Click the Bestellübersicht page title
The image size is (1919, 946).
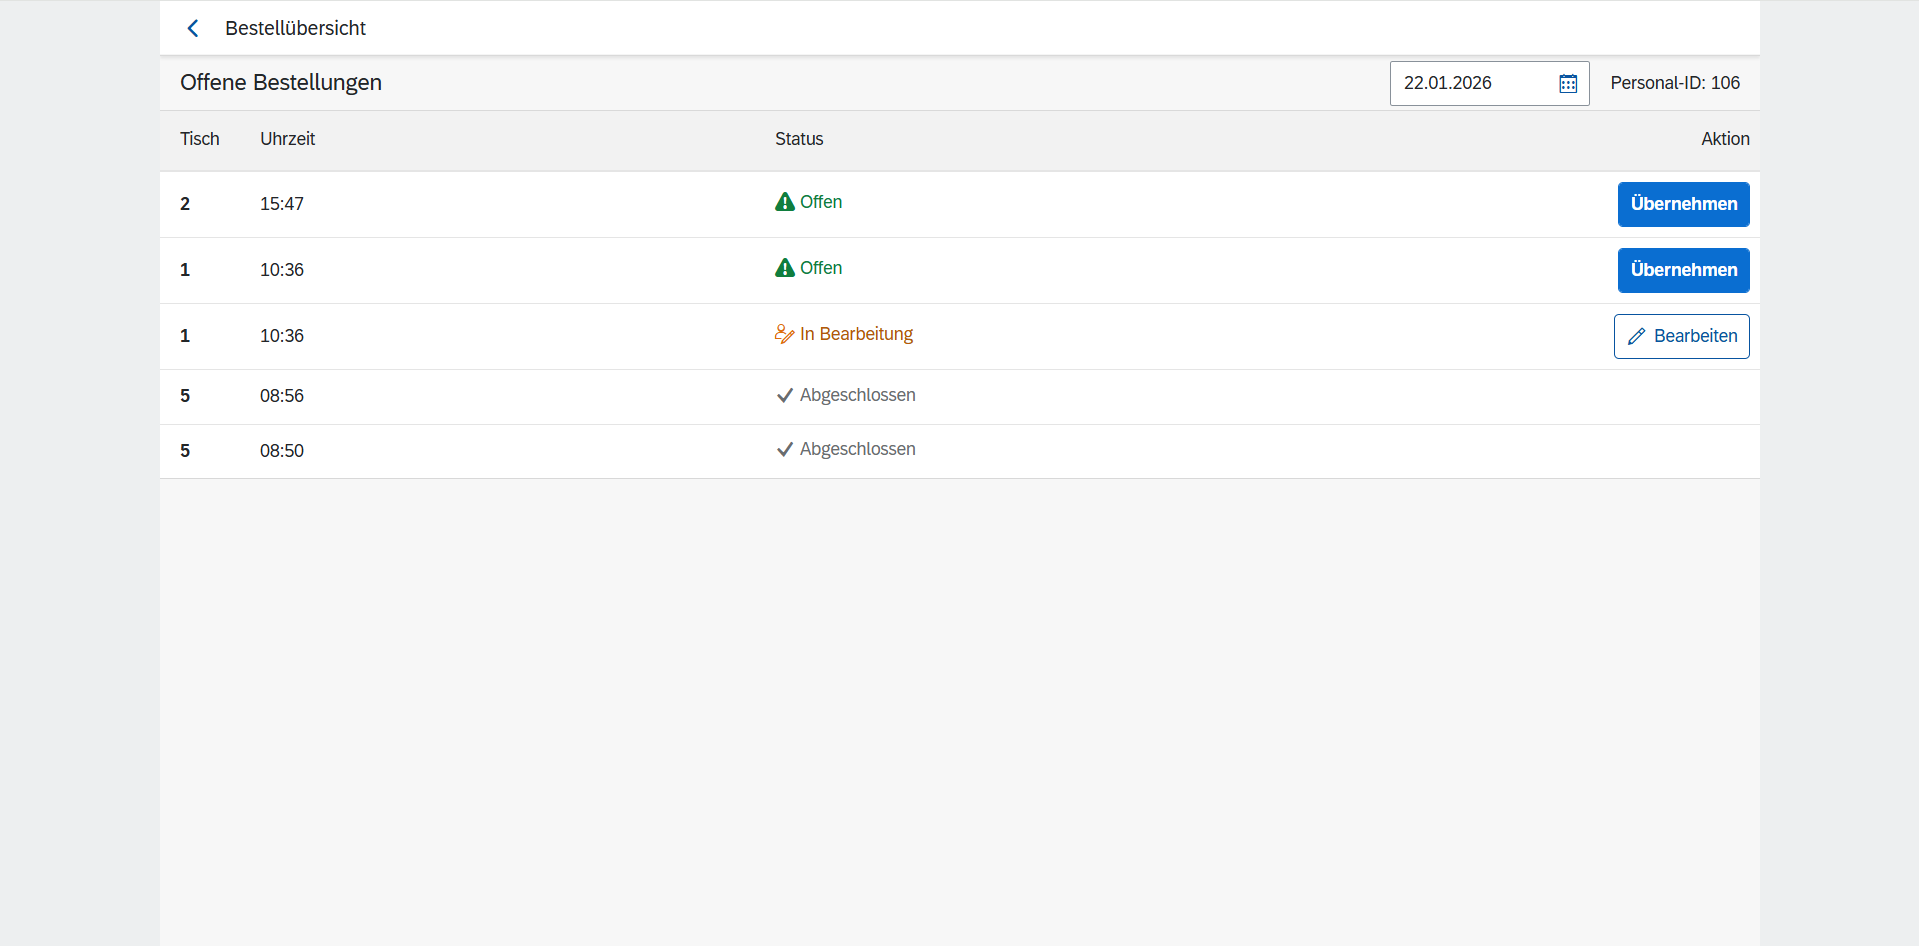coord(295,28)
